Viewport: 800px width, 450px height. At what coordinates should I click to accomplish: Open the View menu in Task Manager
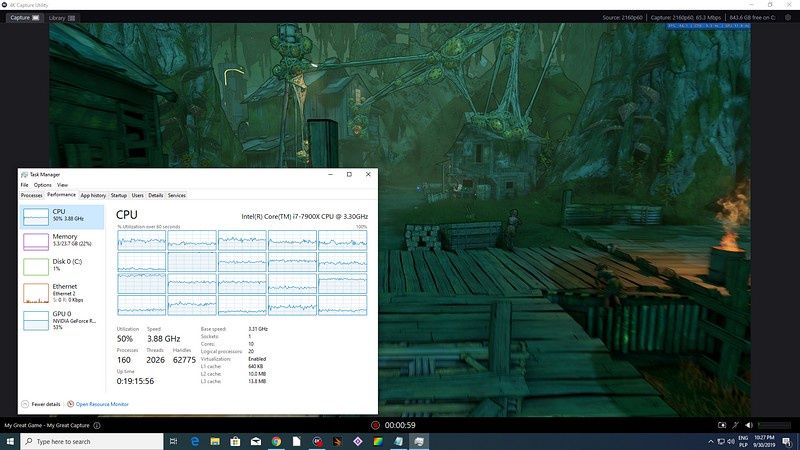click(x=62, y=185)
